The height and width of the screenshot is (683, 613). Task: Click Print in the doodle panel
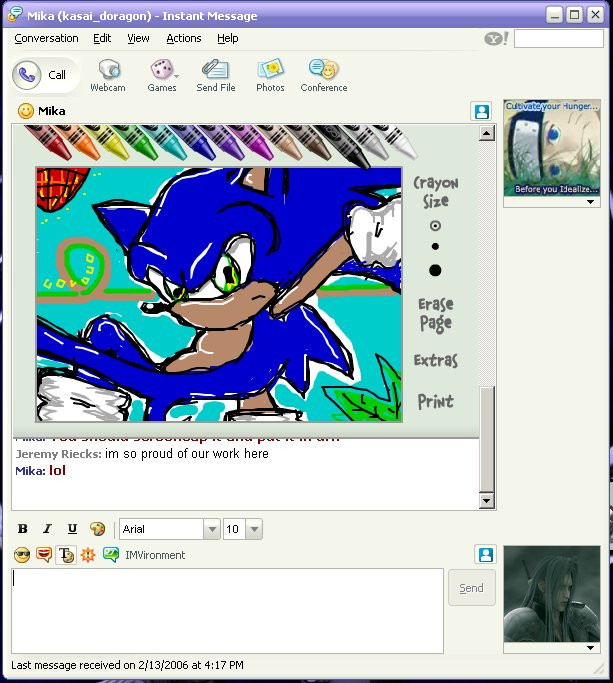(x=435, y=401)
